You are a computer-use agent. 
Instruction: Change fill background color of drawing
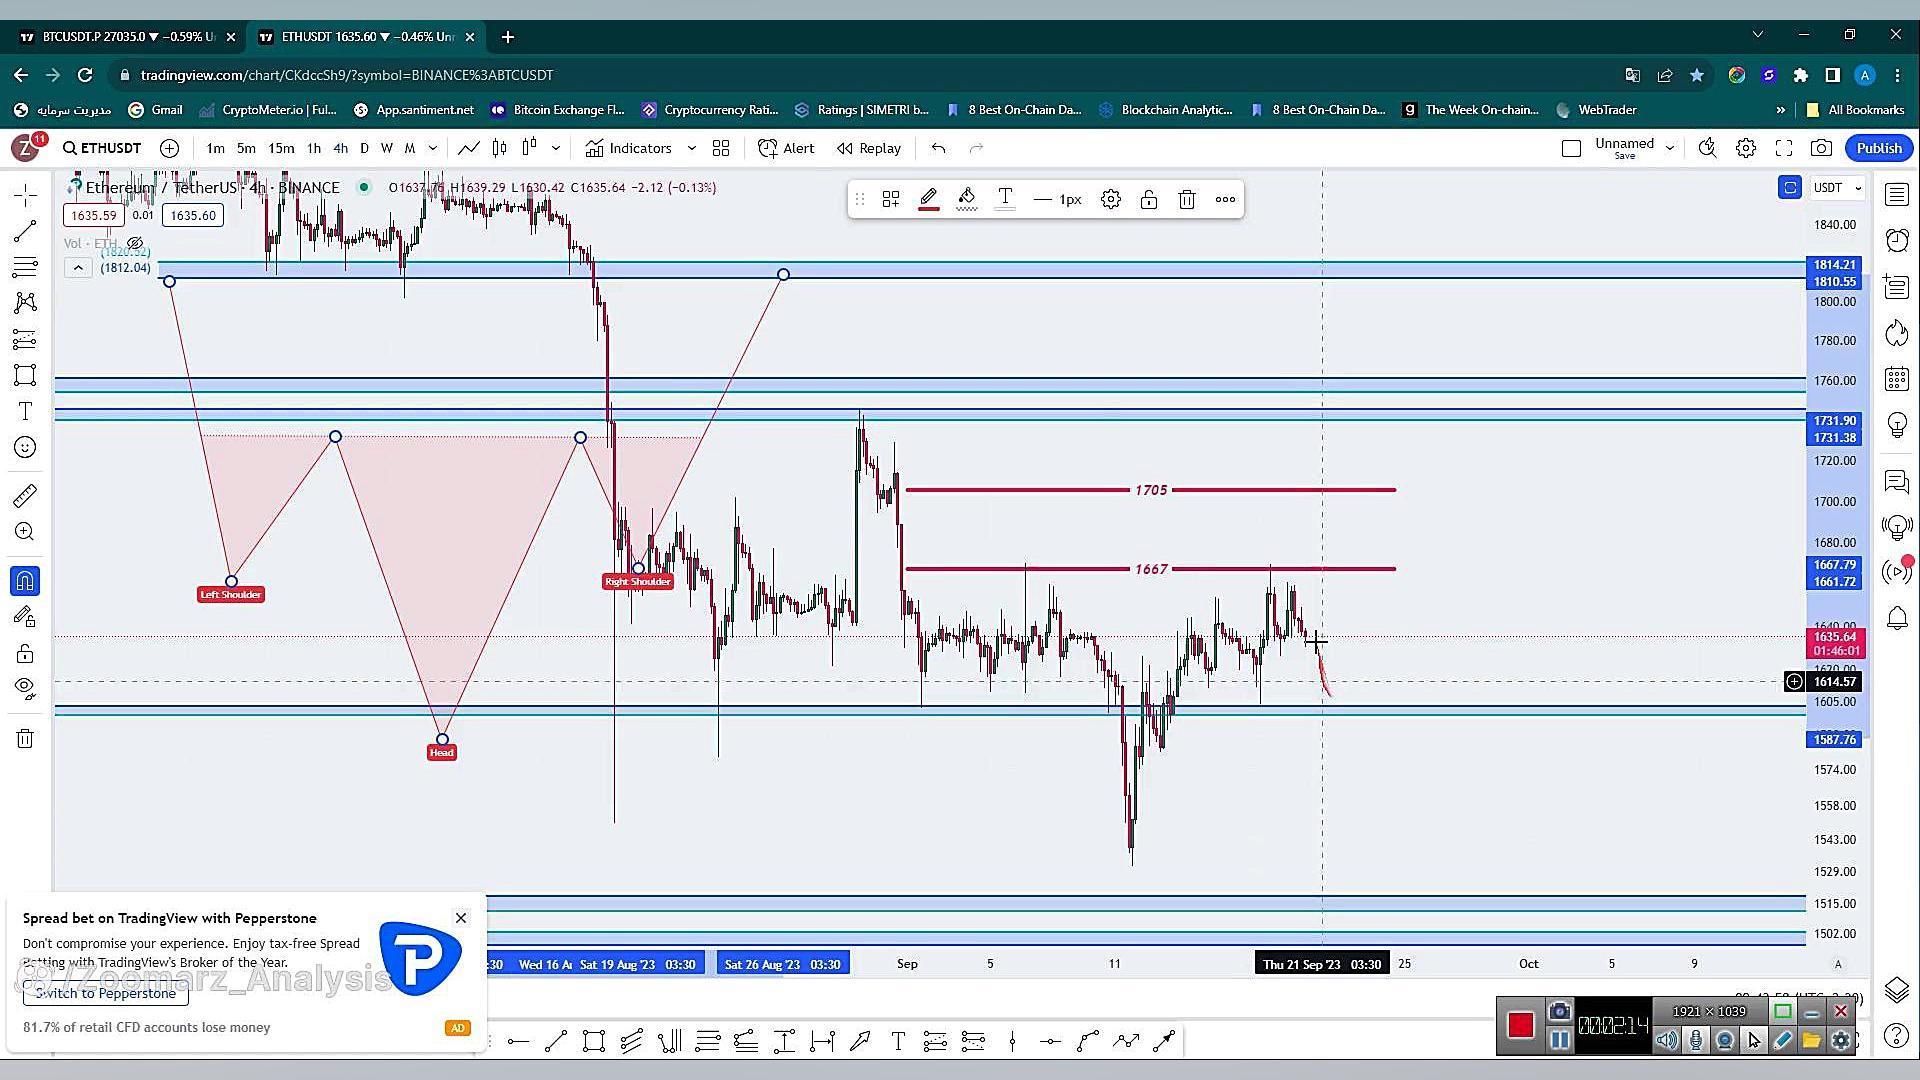966,199
